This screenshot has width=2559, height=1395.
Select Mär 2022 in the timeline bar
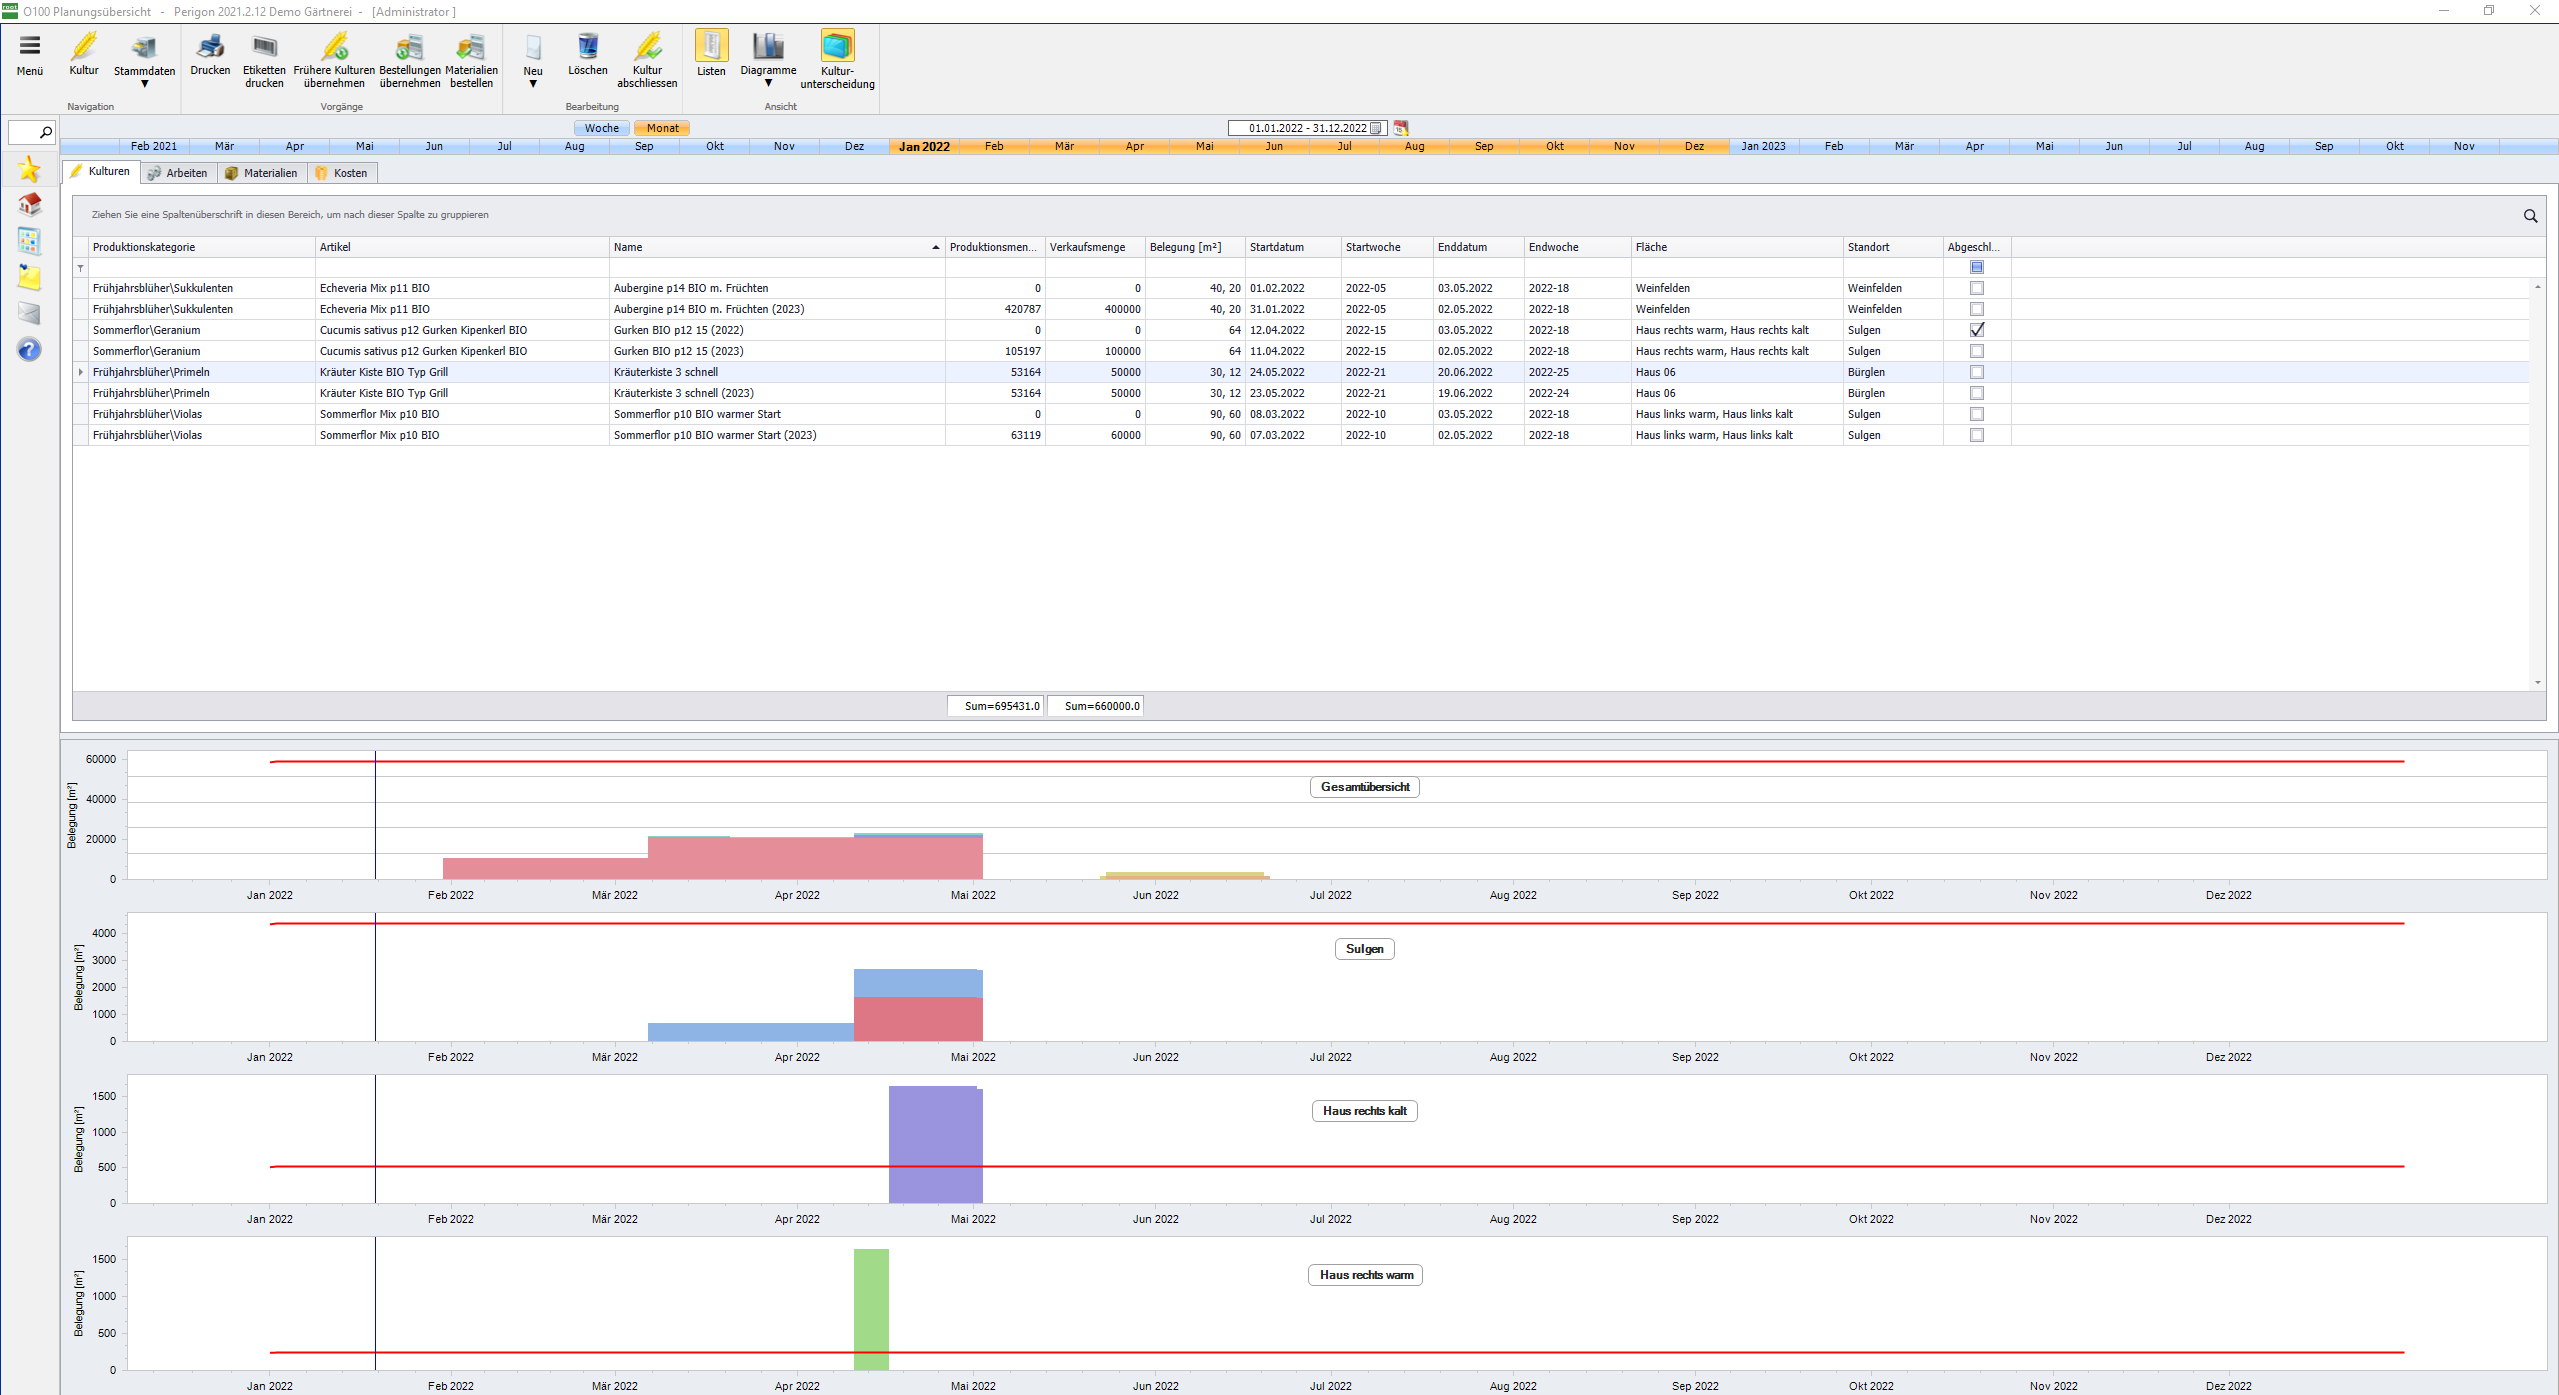(x=1064, y=146)
